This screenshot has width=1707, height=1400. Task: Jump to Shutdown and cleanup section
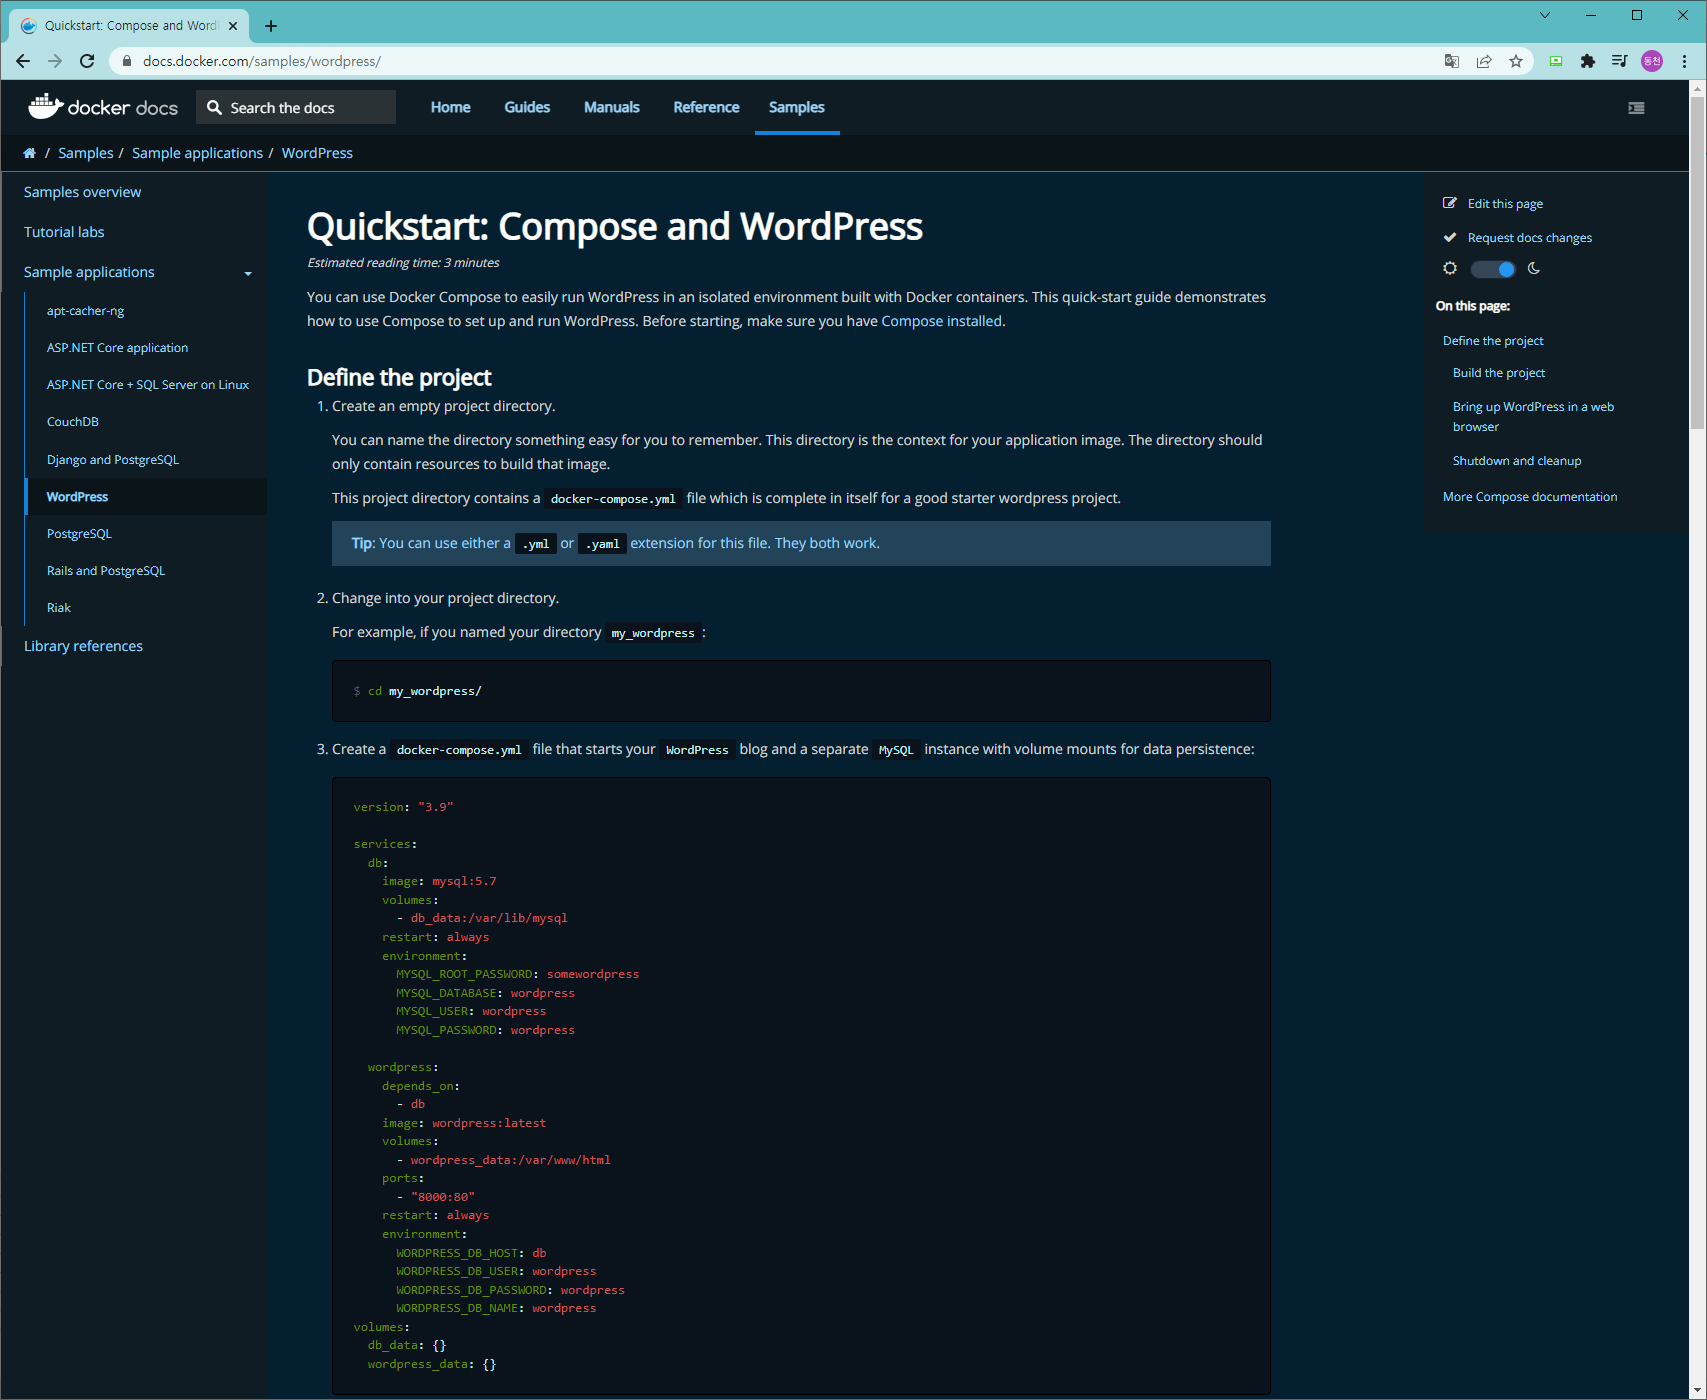1517,461
